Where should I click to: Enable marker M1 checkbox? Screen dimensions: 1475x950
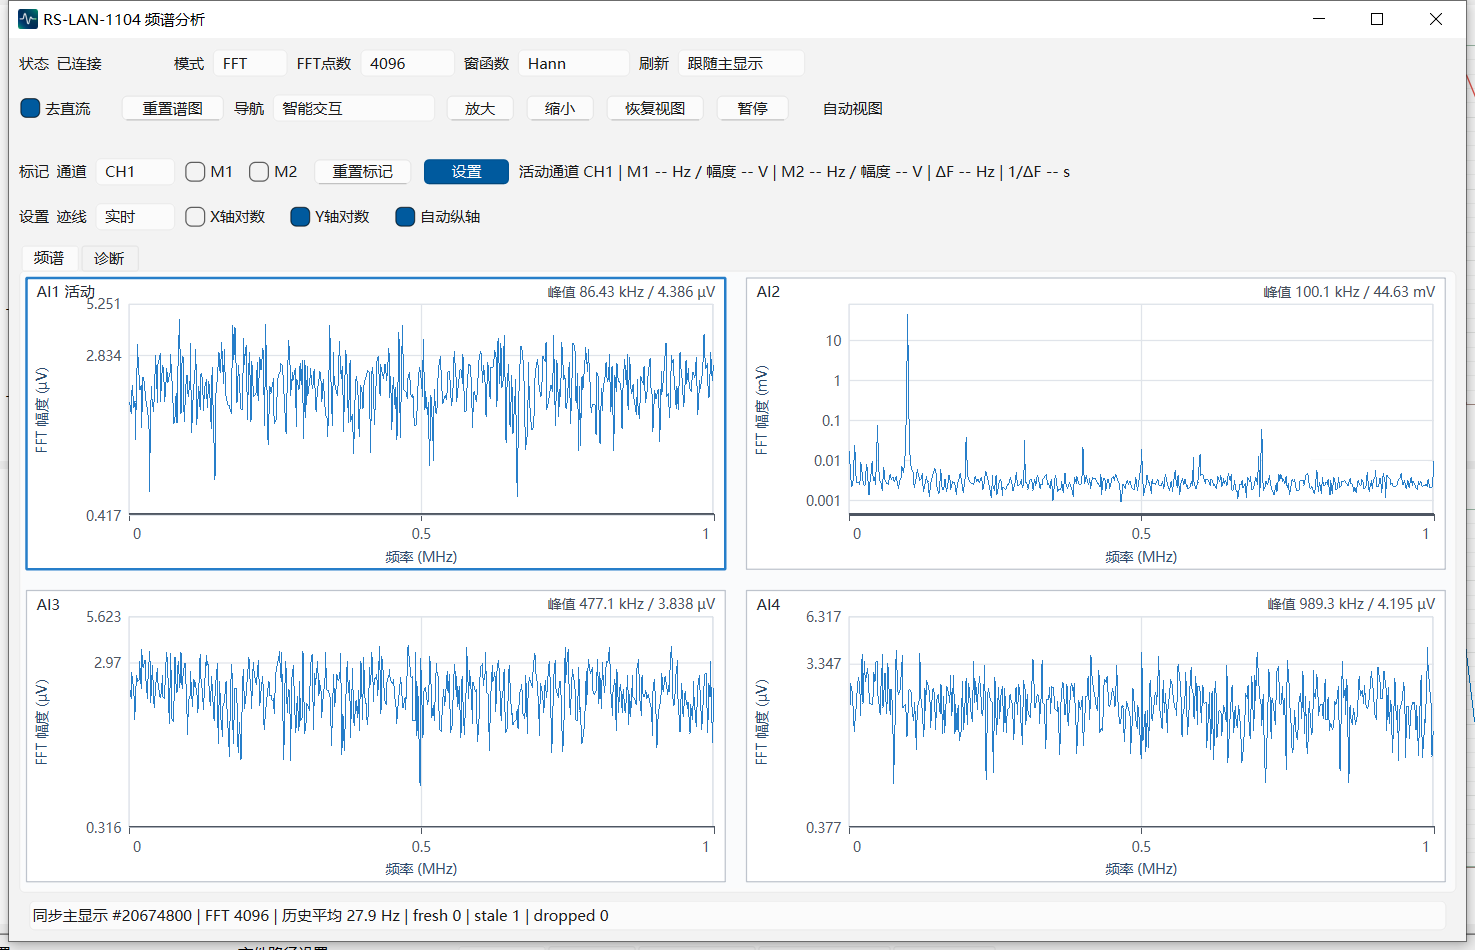(x=209, y=172)
